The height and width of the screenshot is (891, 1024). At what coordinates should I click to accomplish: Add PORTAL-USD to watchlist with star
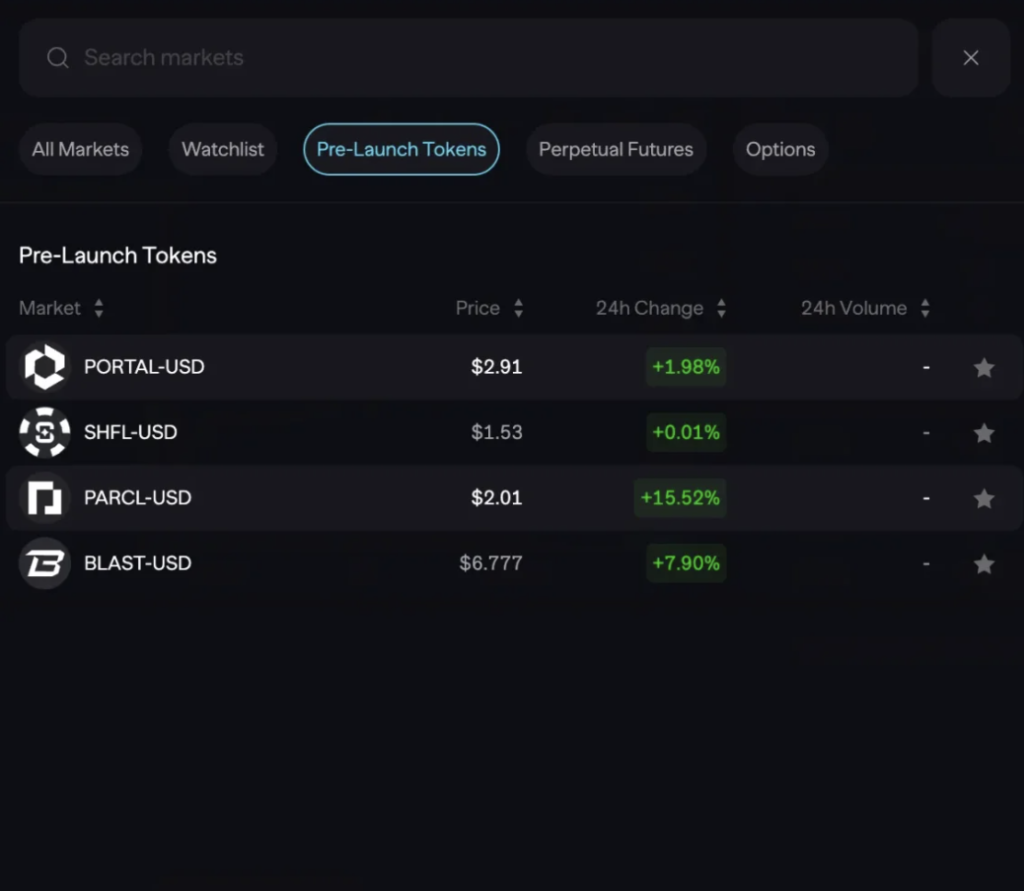coord(984,368)
